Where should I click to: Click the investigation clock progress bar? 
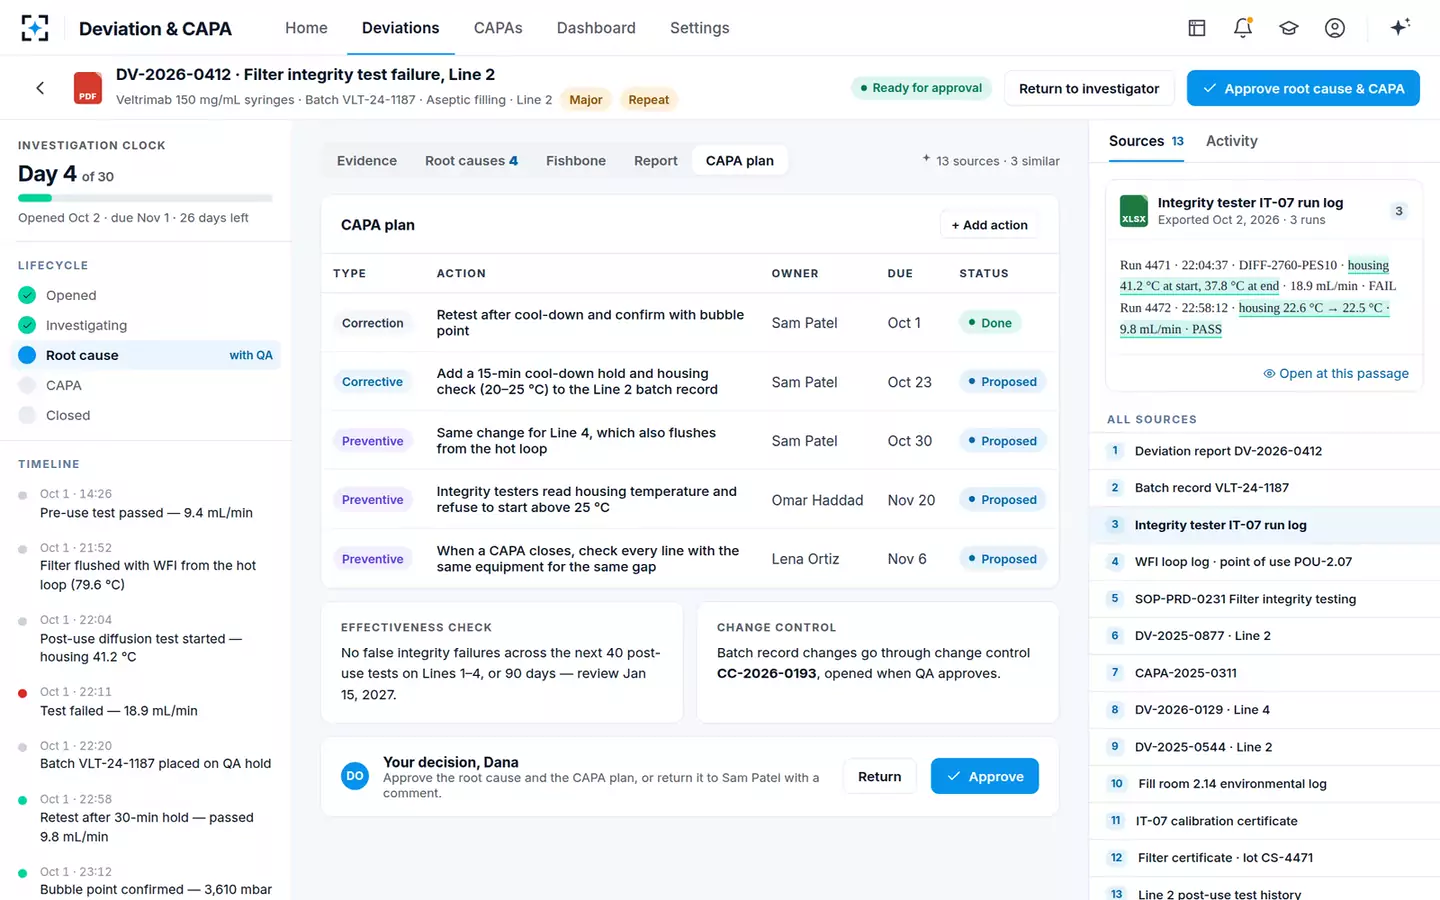[x=145, y=198]
